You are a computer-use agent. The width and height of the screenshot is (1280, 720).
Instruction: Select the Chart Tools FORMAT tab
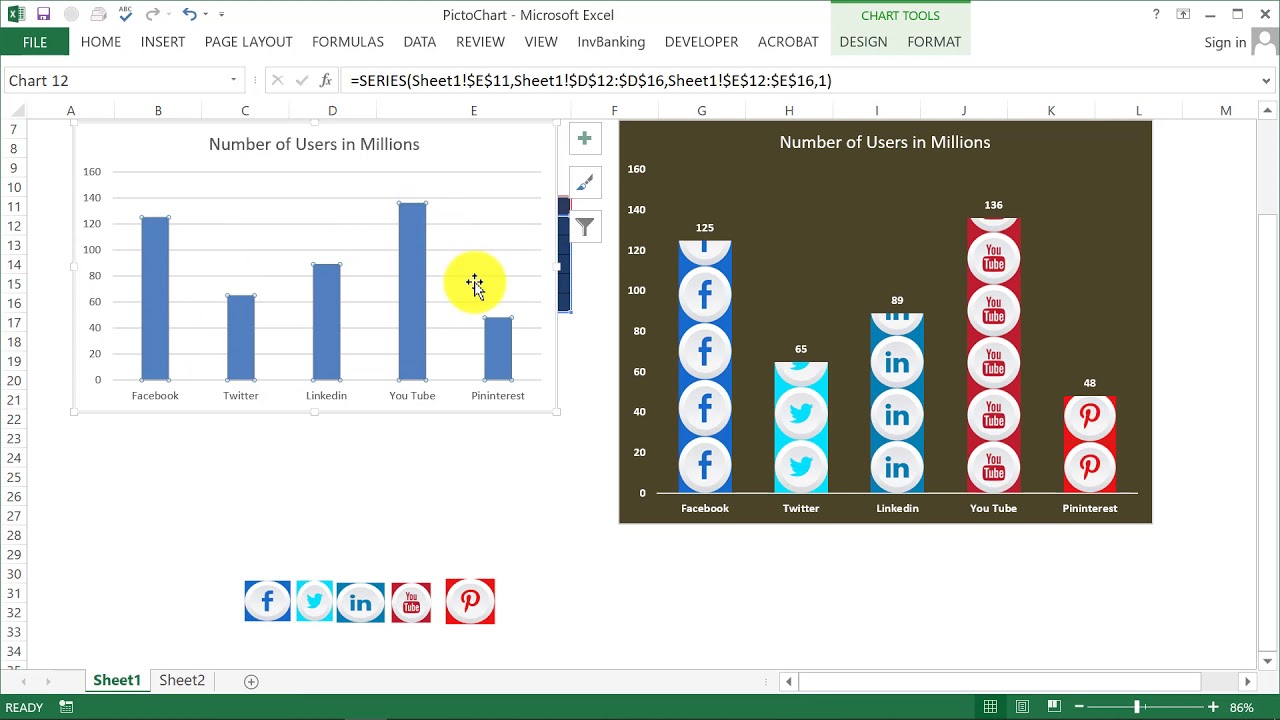coord(934,42)
